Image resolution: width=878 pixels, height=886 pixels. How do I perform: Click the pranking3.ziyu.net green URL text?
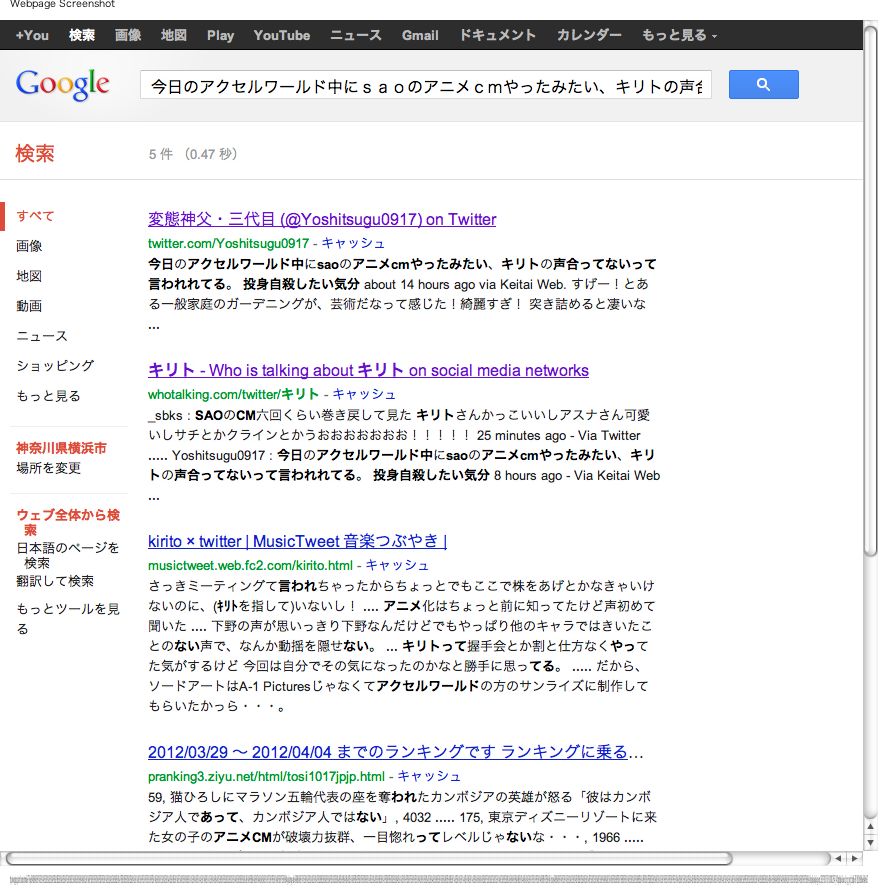coord(266,776)
